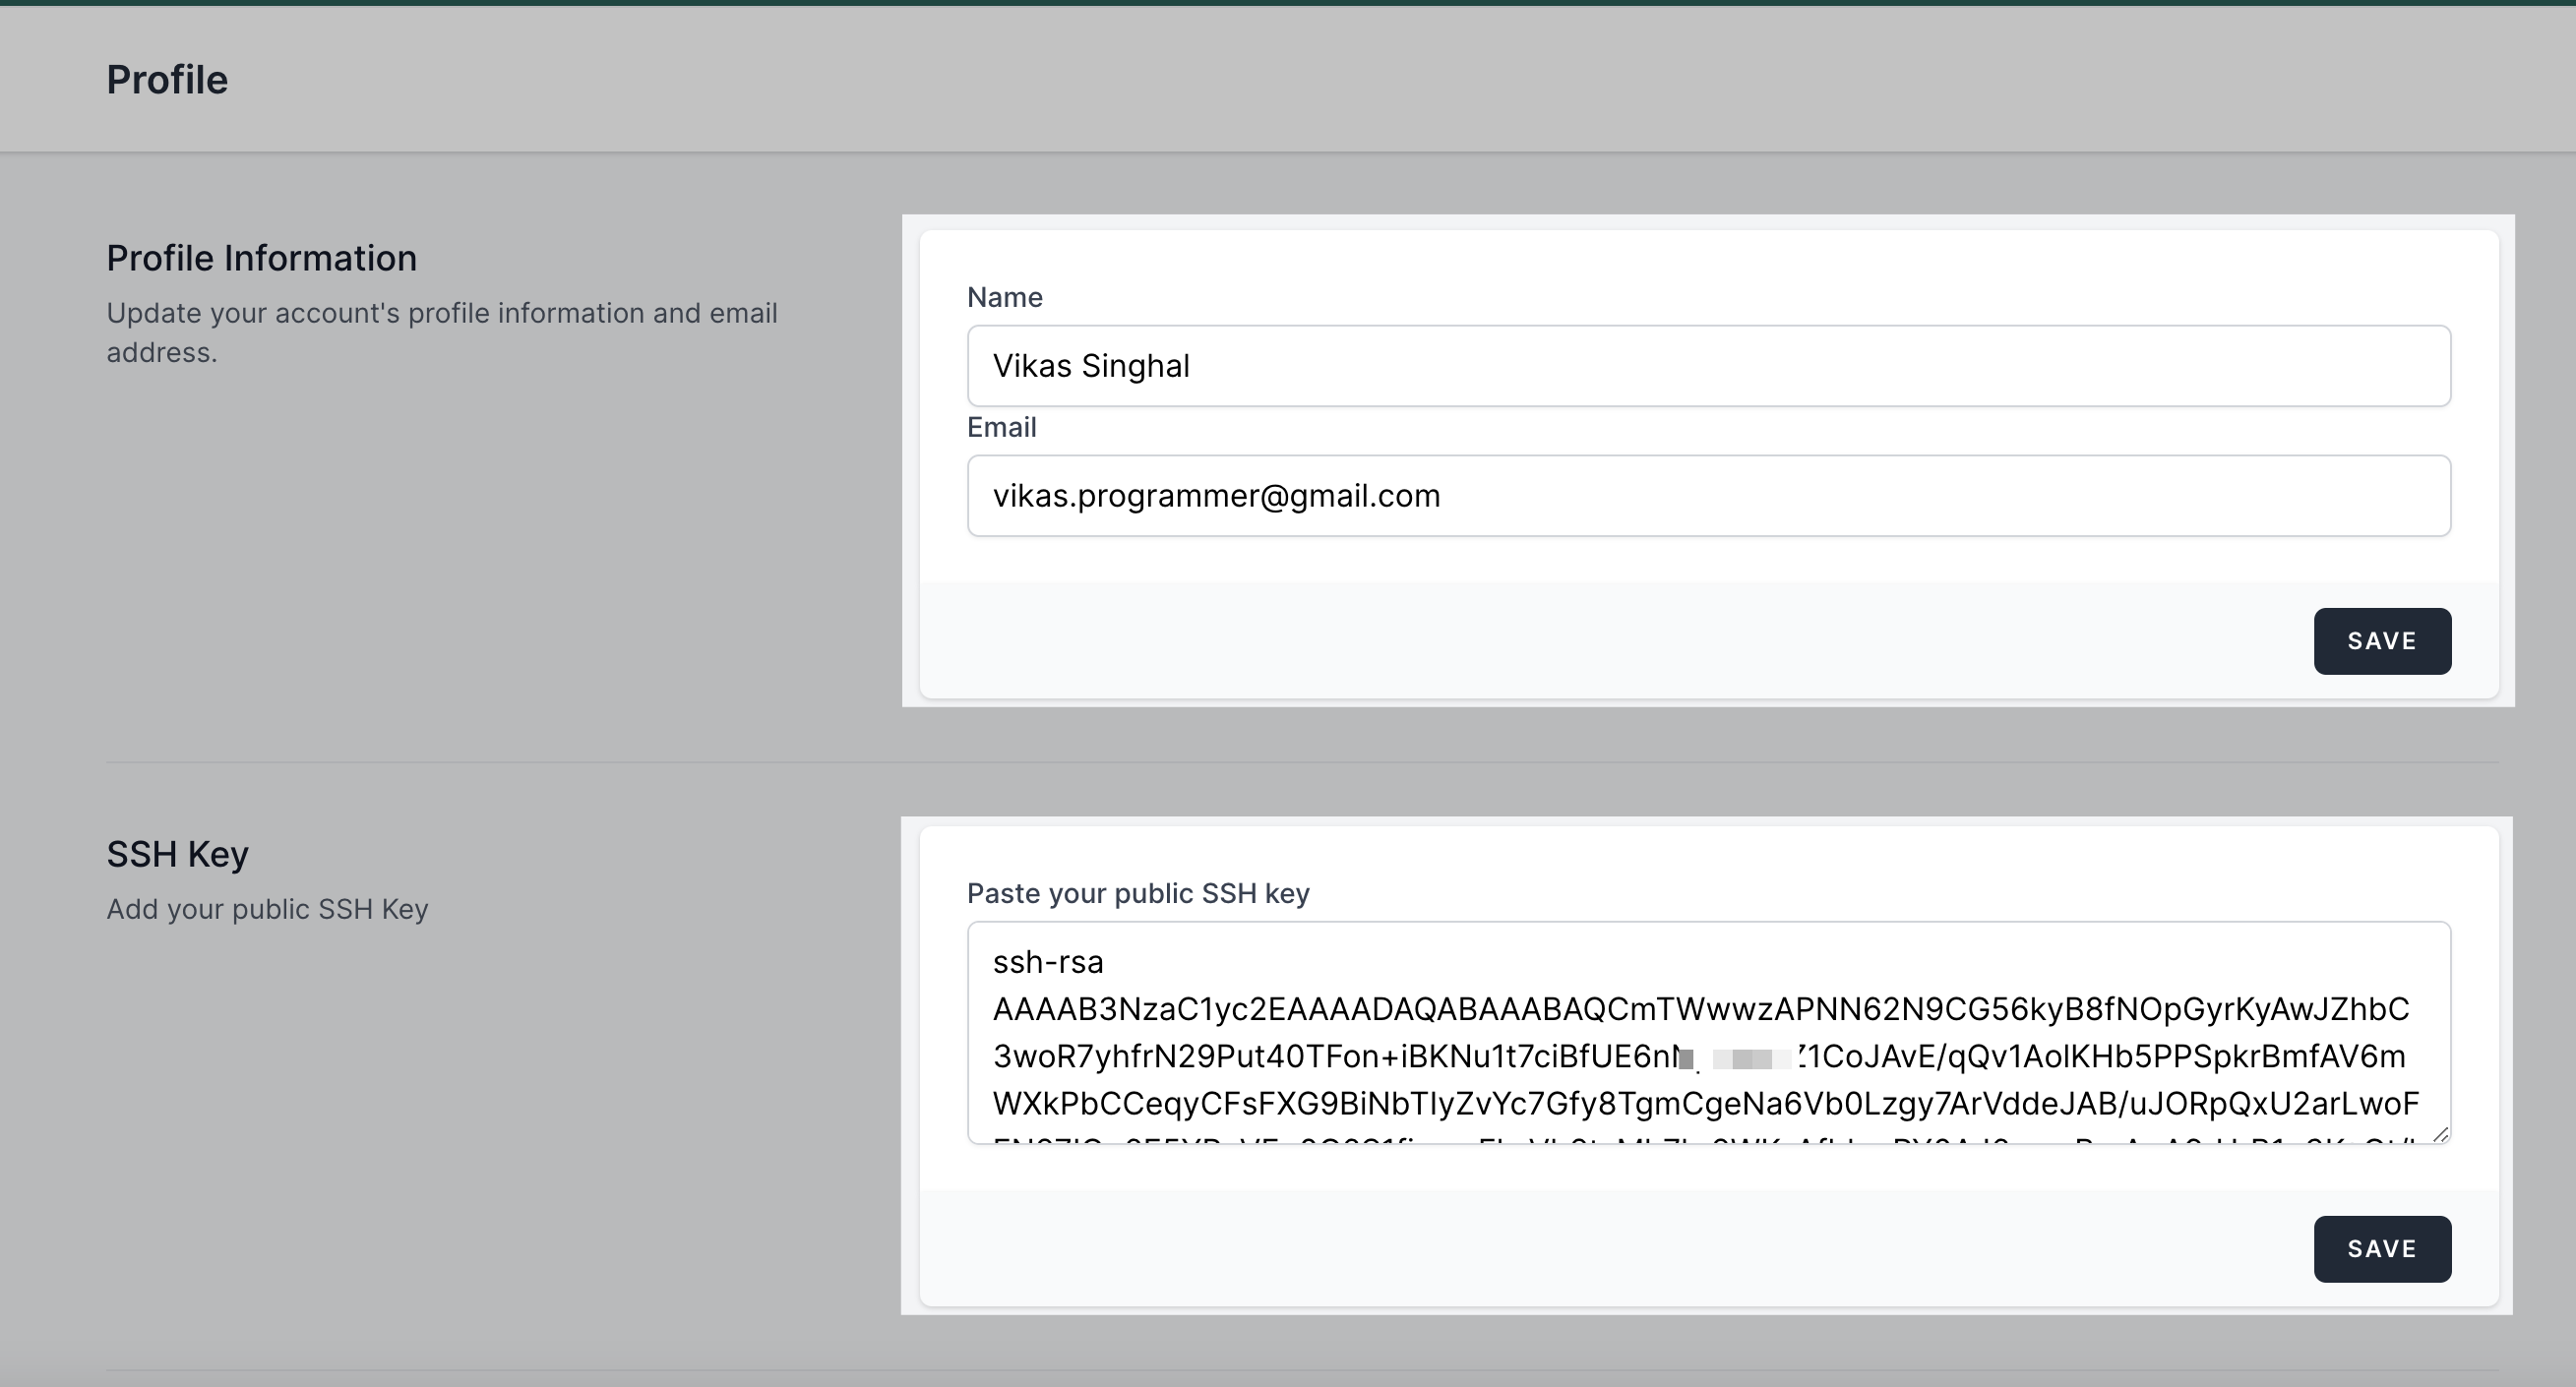This screenshot has height=1387, width=2576.
Task: Save the Profile Information form
Action: pos(2382,641)
